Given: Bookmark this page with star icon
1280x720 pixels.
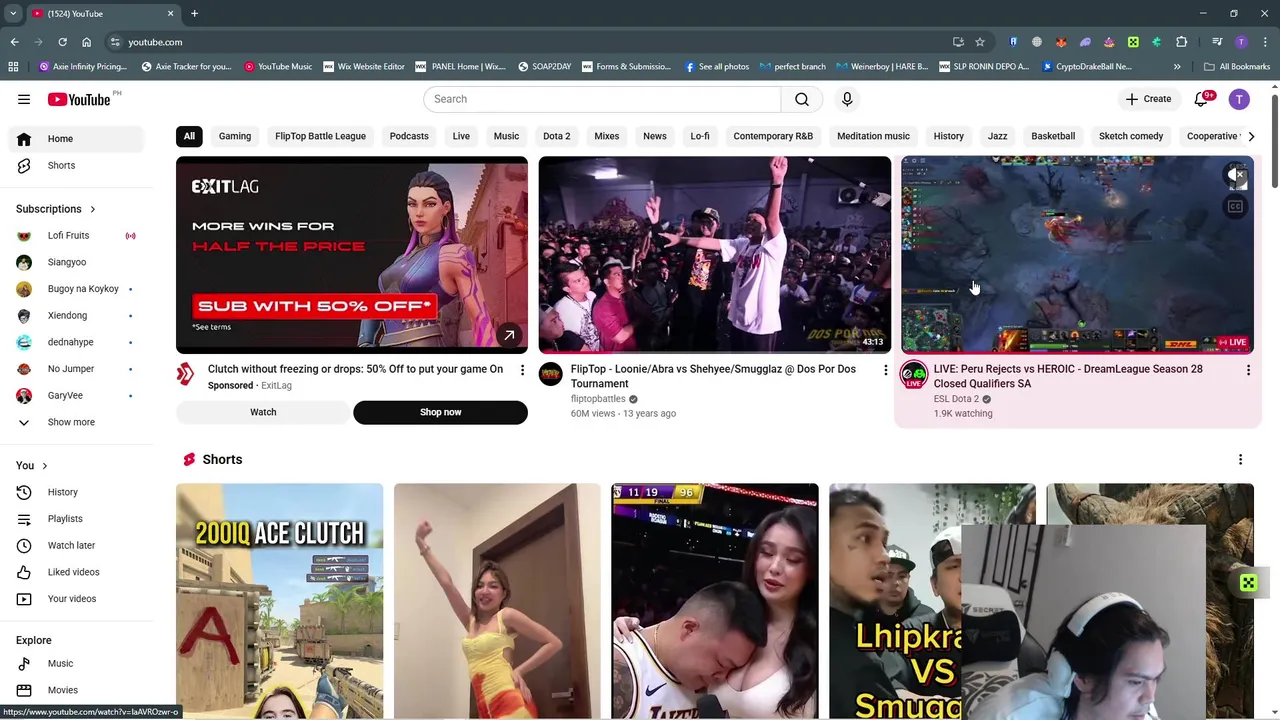Looking at the screenshot, I should pyautogui.click(x=980, y=42).
